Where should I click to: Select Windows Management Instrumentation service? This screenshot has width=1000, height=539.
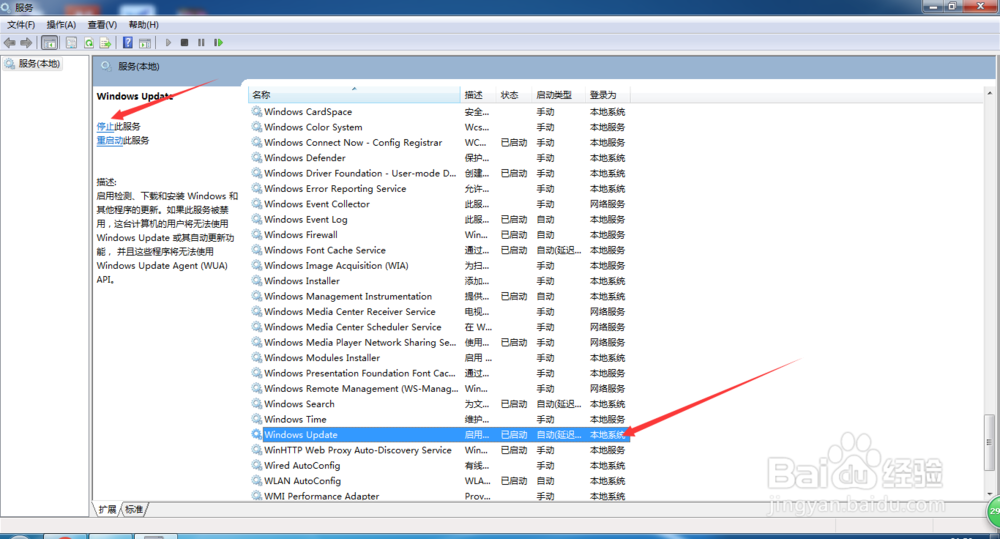point(439,296)
